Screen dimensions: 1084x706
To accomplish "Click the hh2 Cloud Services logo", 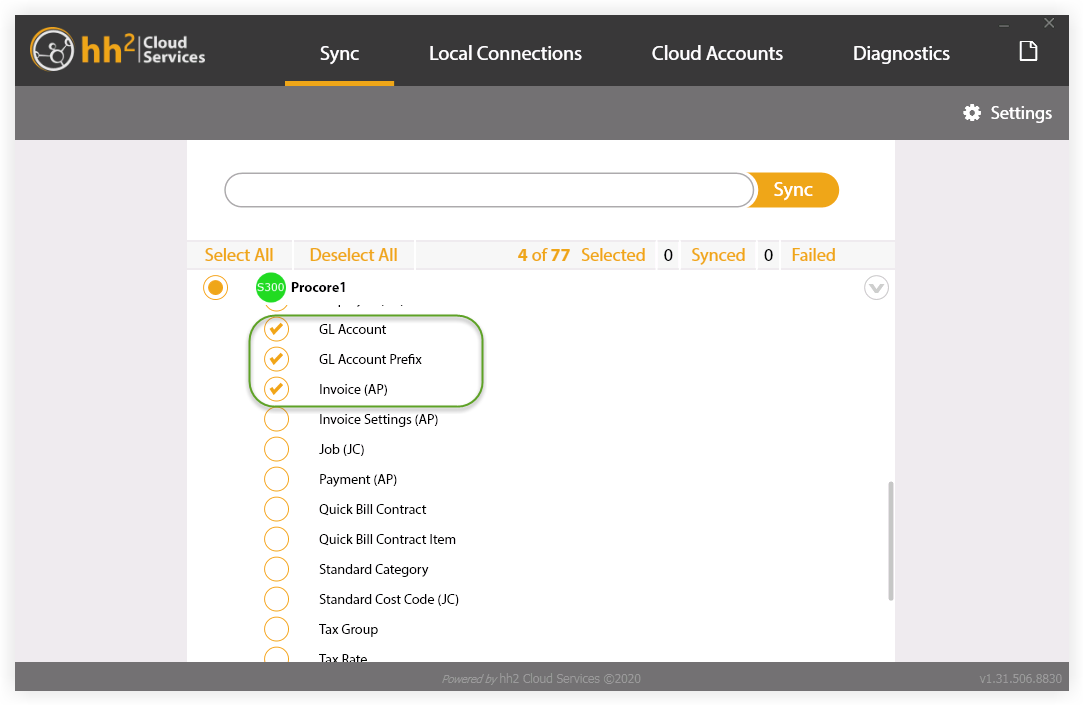I will (116, 49).
